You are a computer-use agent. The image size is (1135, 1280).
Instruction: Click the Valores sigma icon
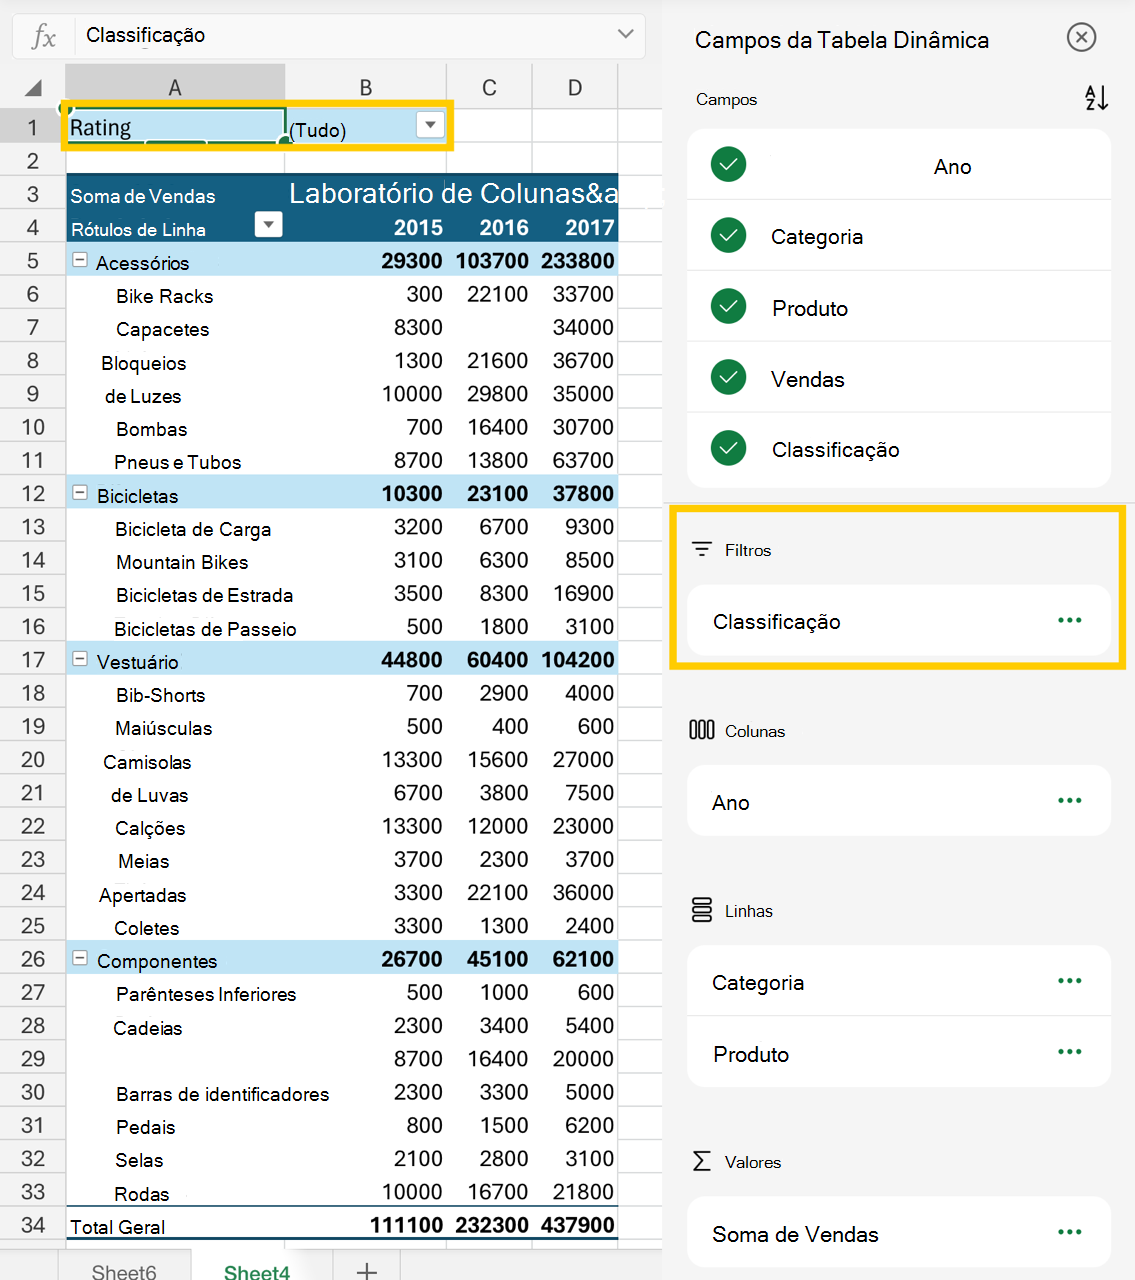coord(702,1161)
